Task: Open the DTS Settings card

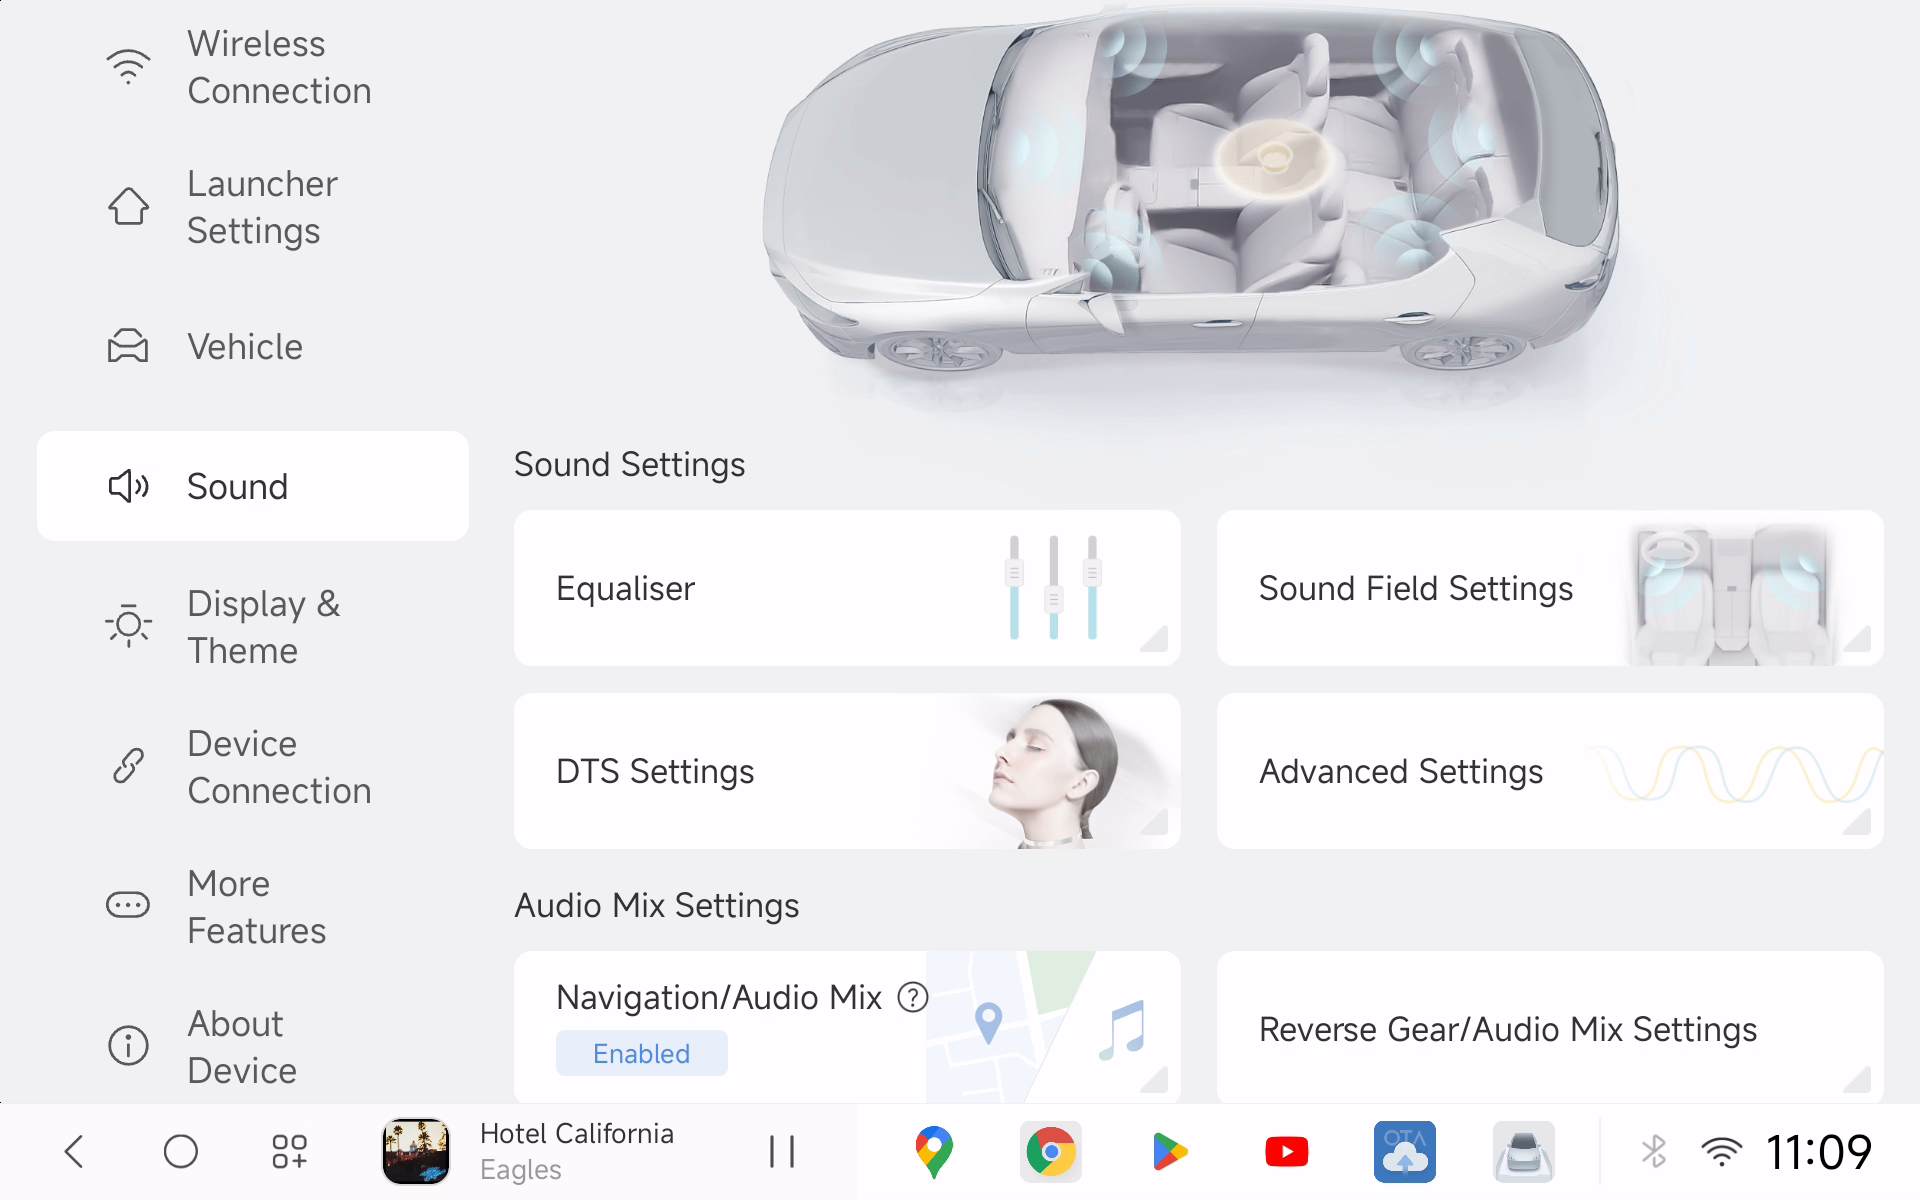Action: 847,771
